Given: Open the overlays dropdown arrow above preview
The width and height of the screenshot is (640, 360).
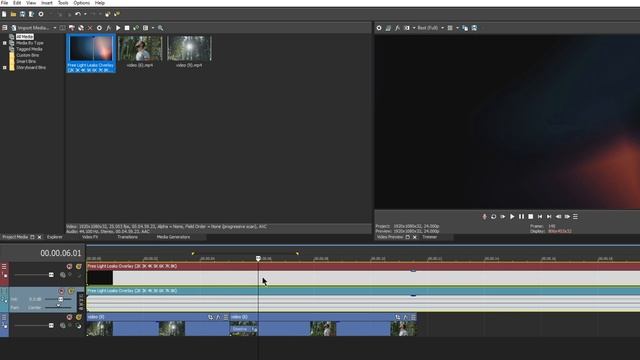Looking at the screenshot, I should [x=457, y=28].
